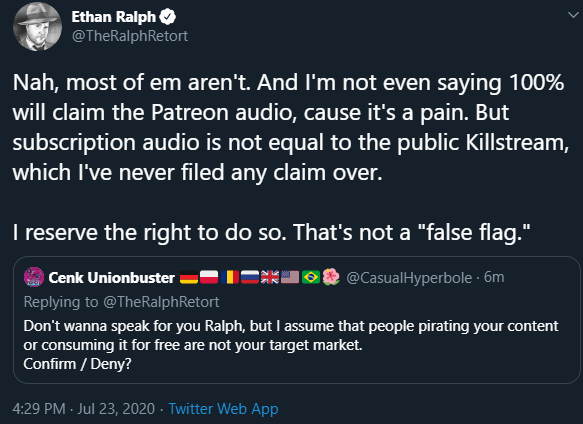Expand the tweet options chevron menu
Screen dimensions: 583x424
[x=573, y=15]
